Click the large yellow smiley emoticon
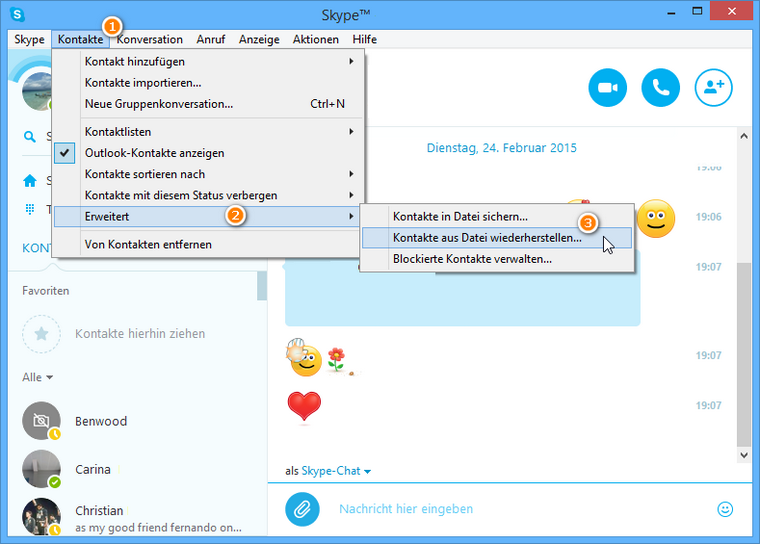Image resolution: width=760 pixels, height=544 pixels. 655,219
